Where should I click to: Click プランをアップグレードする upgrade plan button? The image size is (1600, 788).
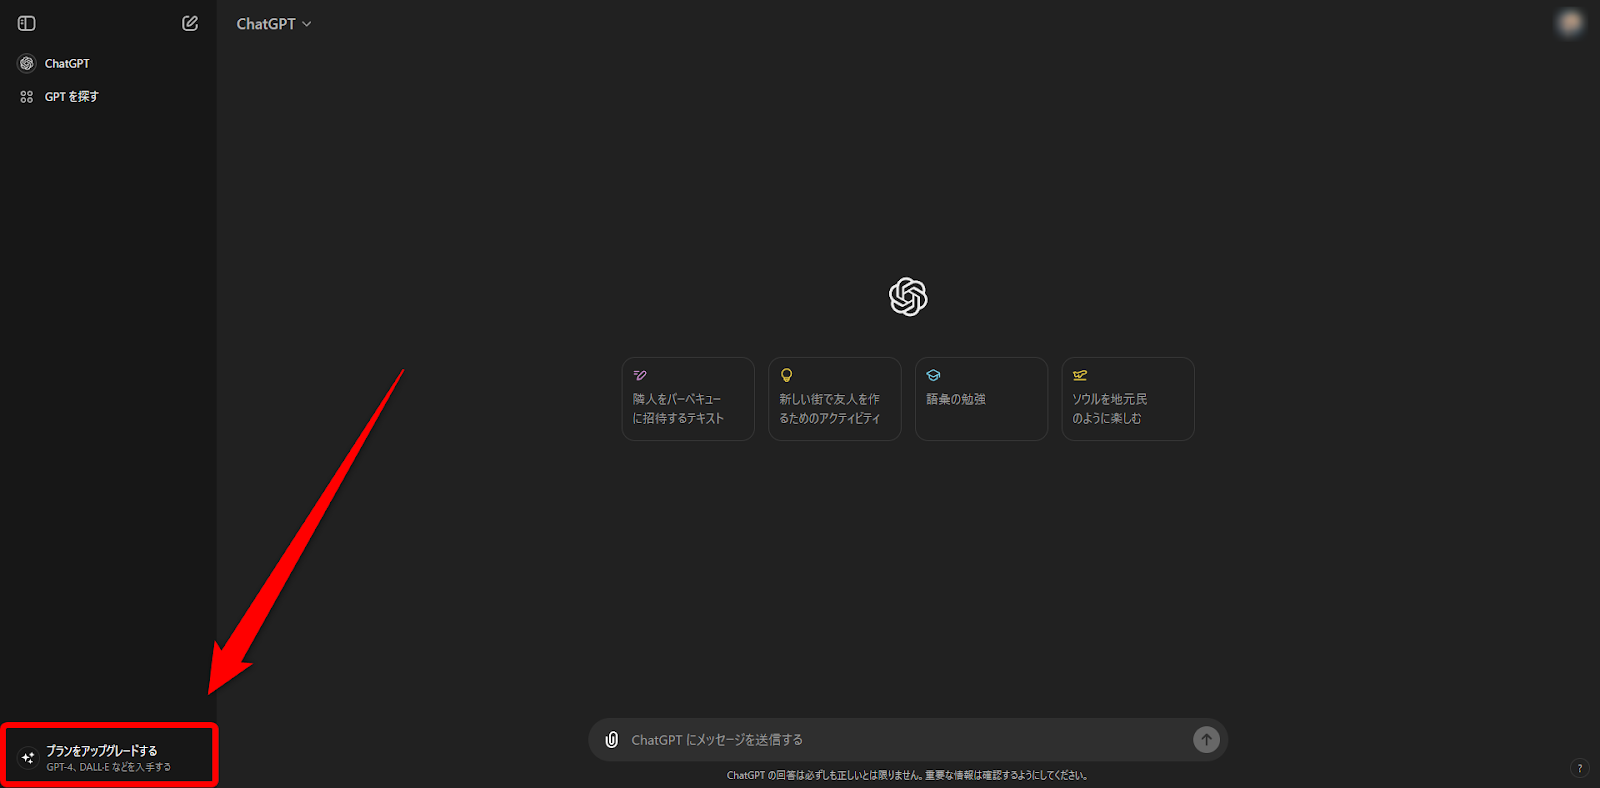[109, 757]
